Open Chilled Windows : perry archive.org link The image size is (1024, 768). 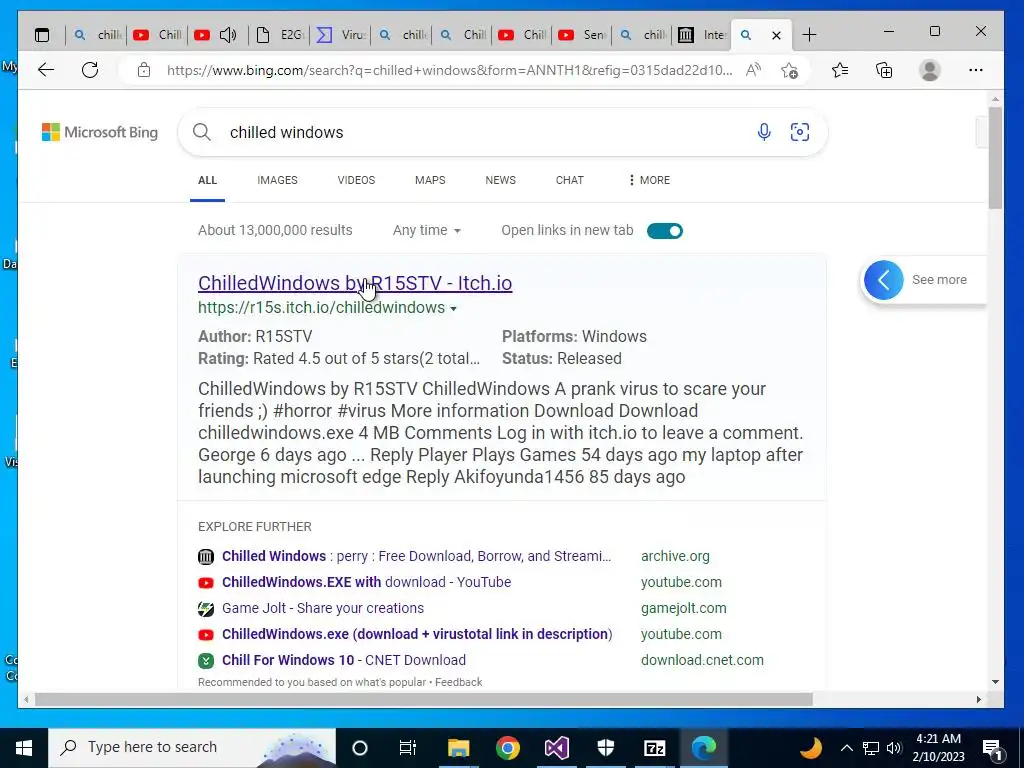pyautogui.click(x=416, y=556)
